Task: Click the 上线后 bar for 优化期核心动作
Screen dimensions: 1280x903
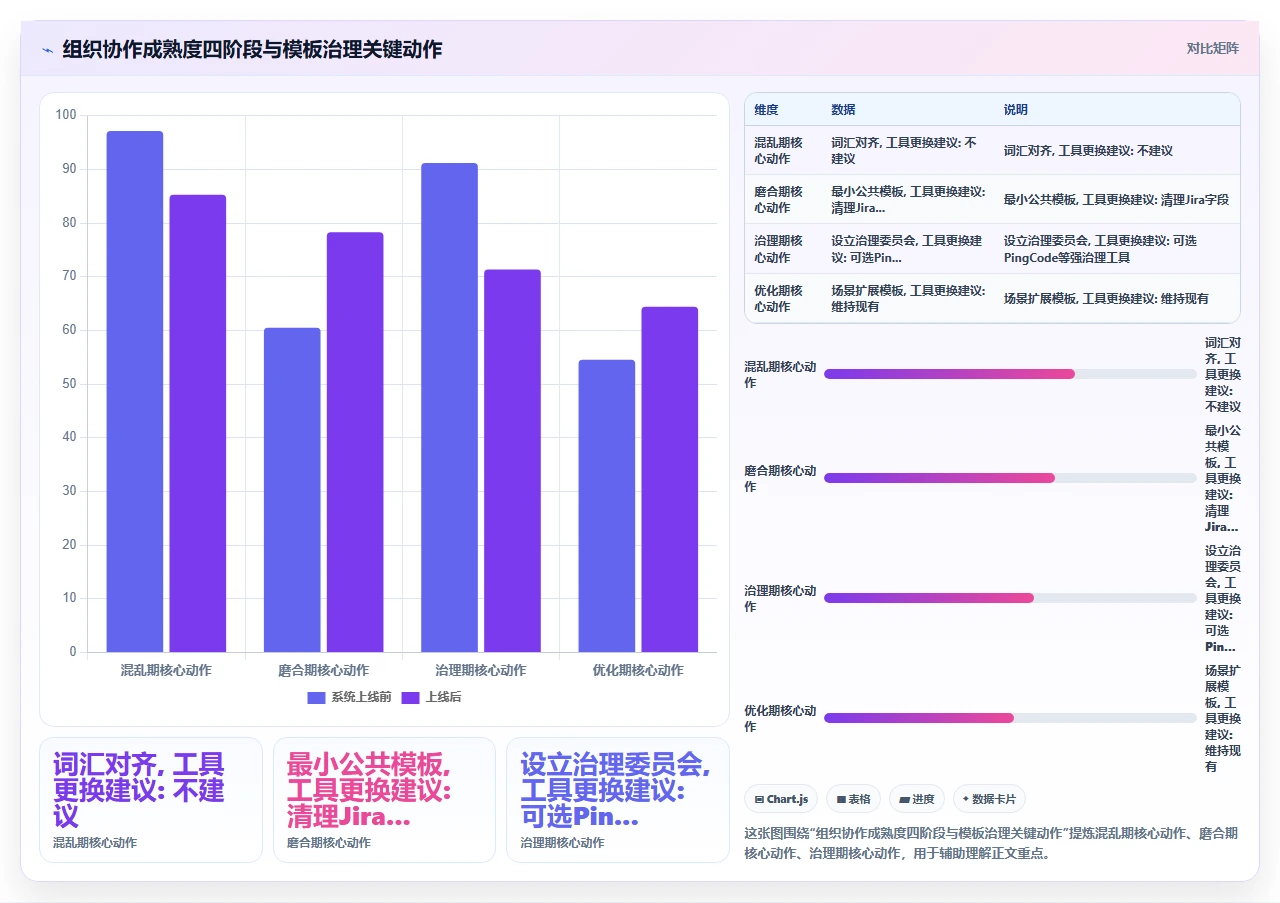Action: click(x=669, y=479)
